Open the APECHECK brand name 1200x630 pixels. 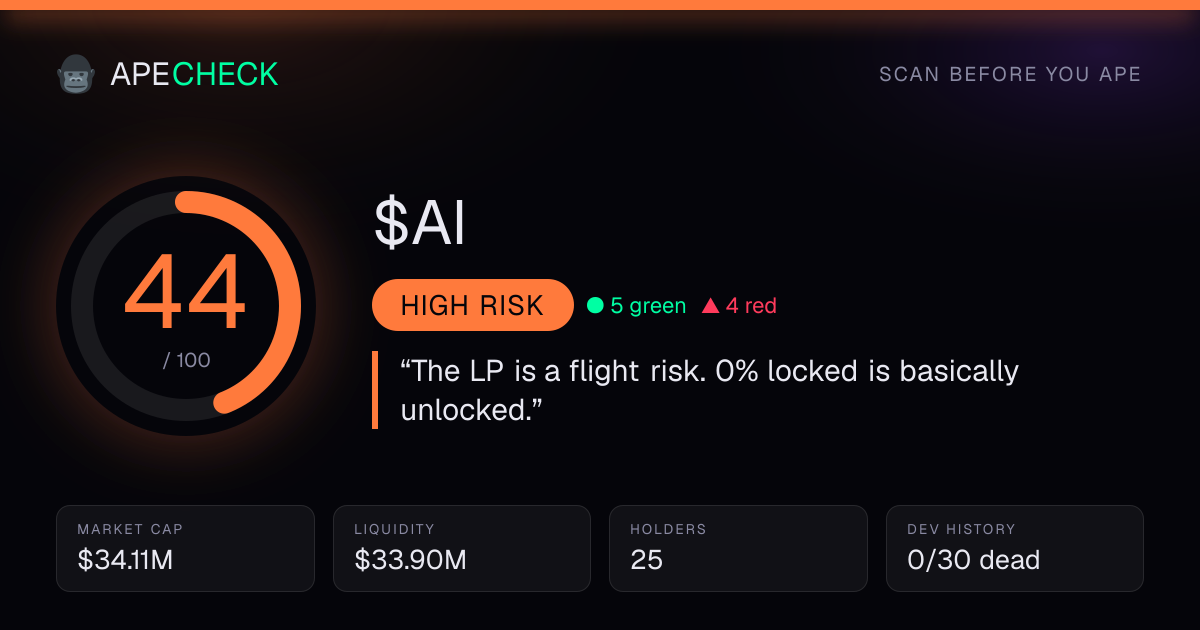[x=194, y=74]
